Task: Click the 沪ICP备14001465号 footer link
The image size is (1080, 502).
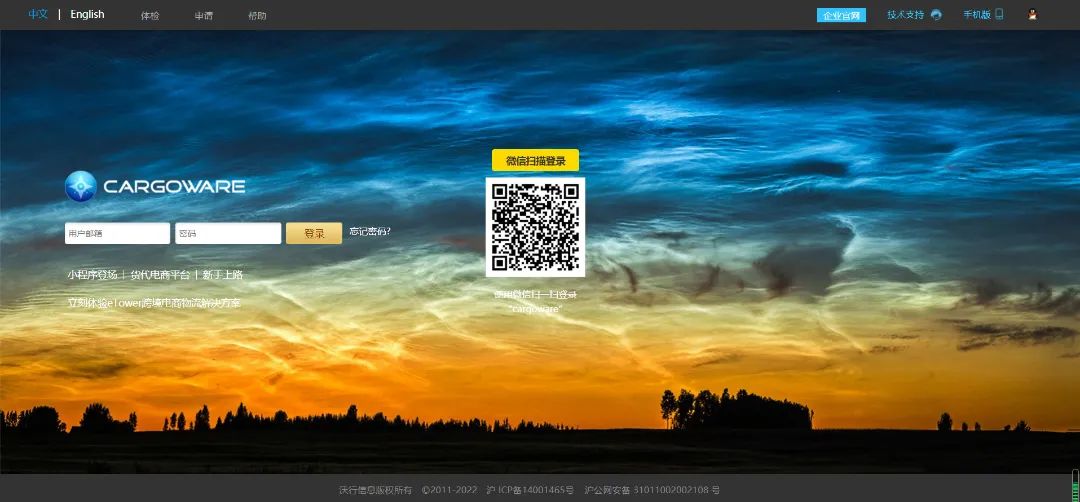Action: pyautogui.click(x=530, y=490)
